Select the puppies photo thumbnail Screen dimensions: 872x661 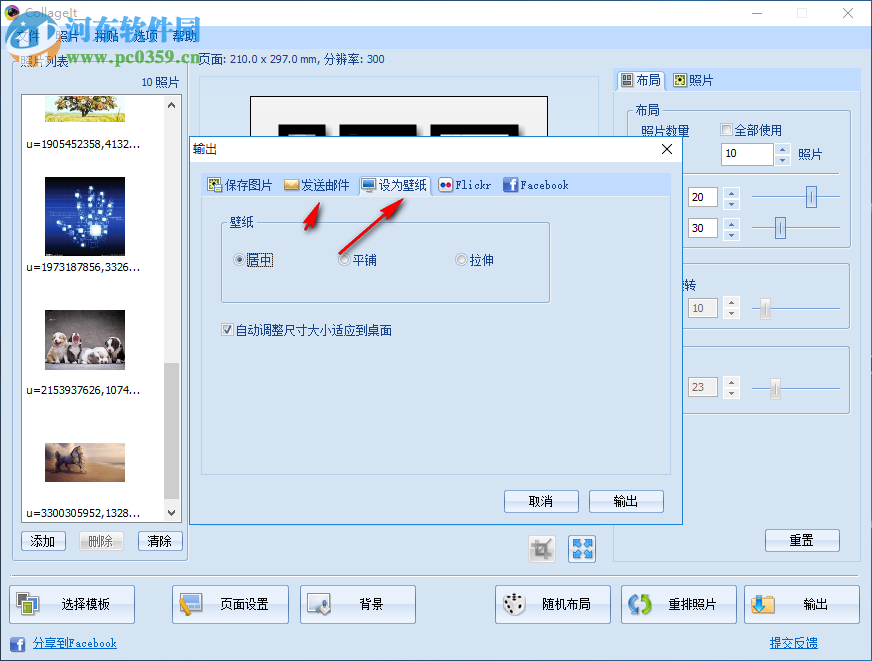[85, 339]
